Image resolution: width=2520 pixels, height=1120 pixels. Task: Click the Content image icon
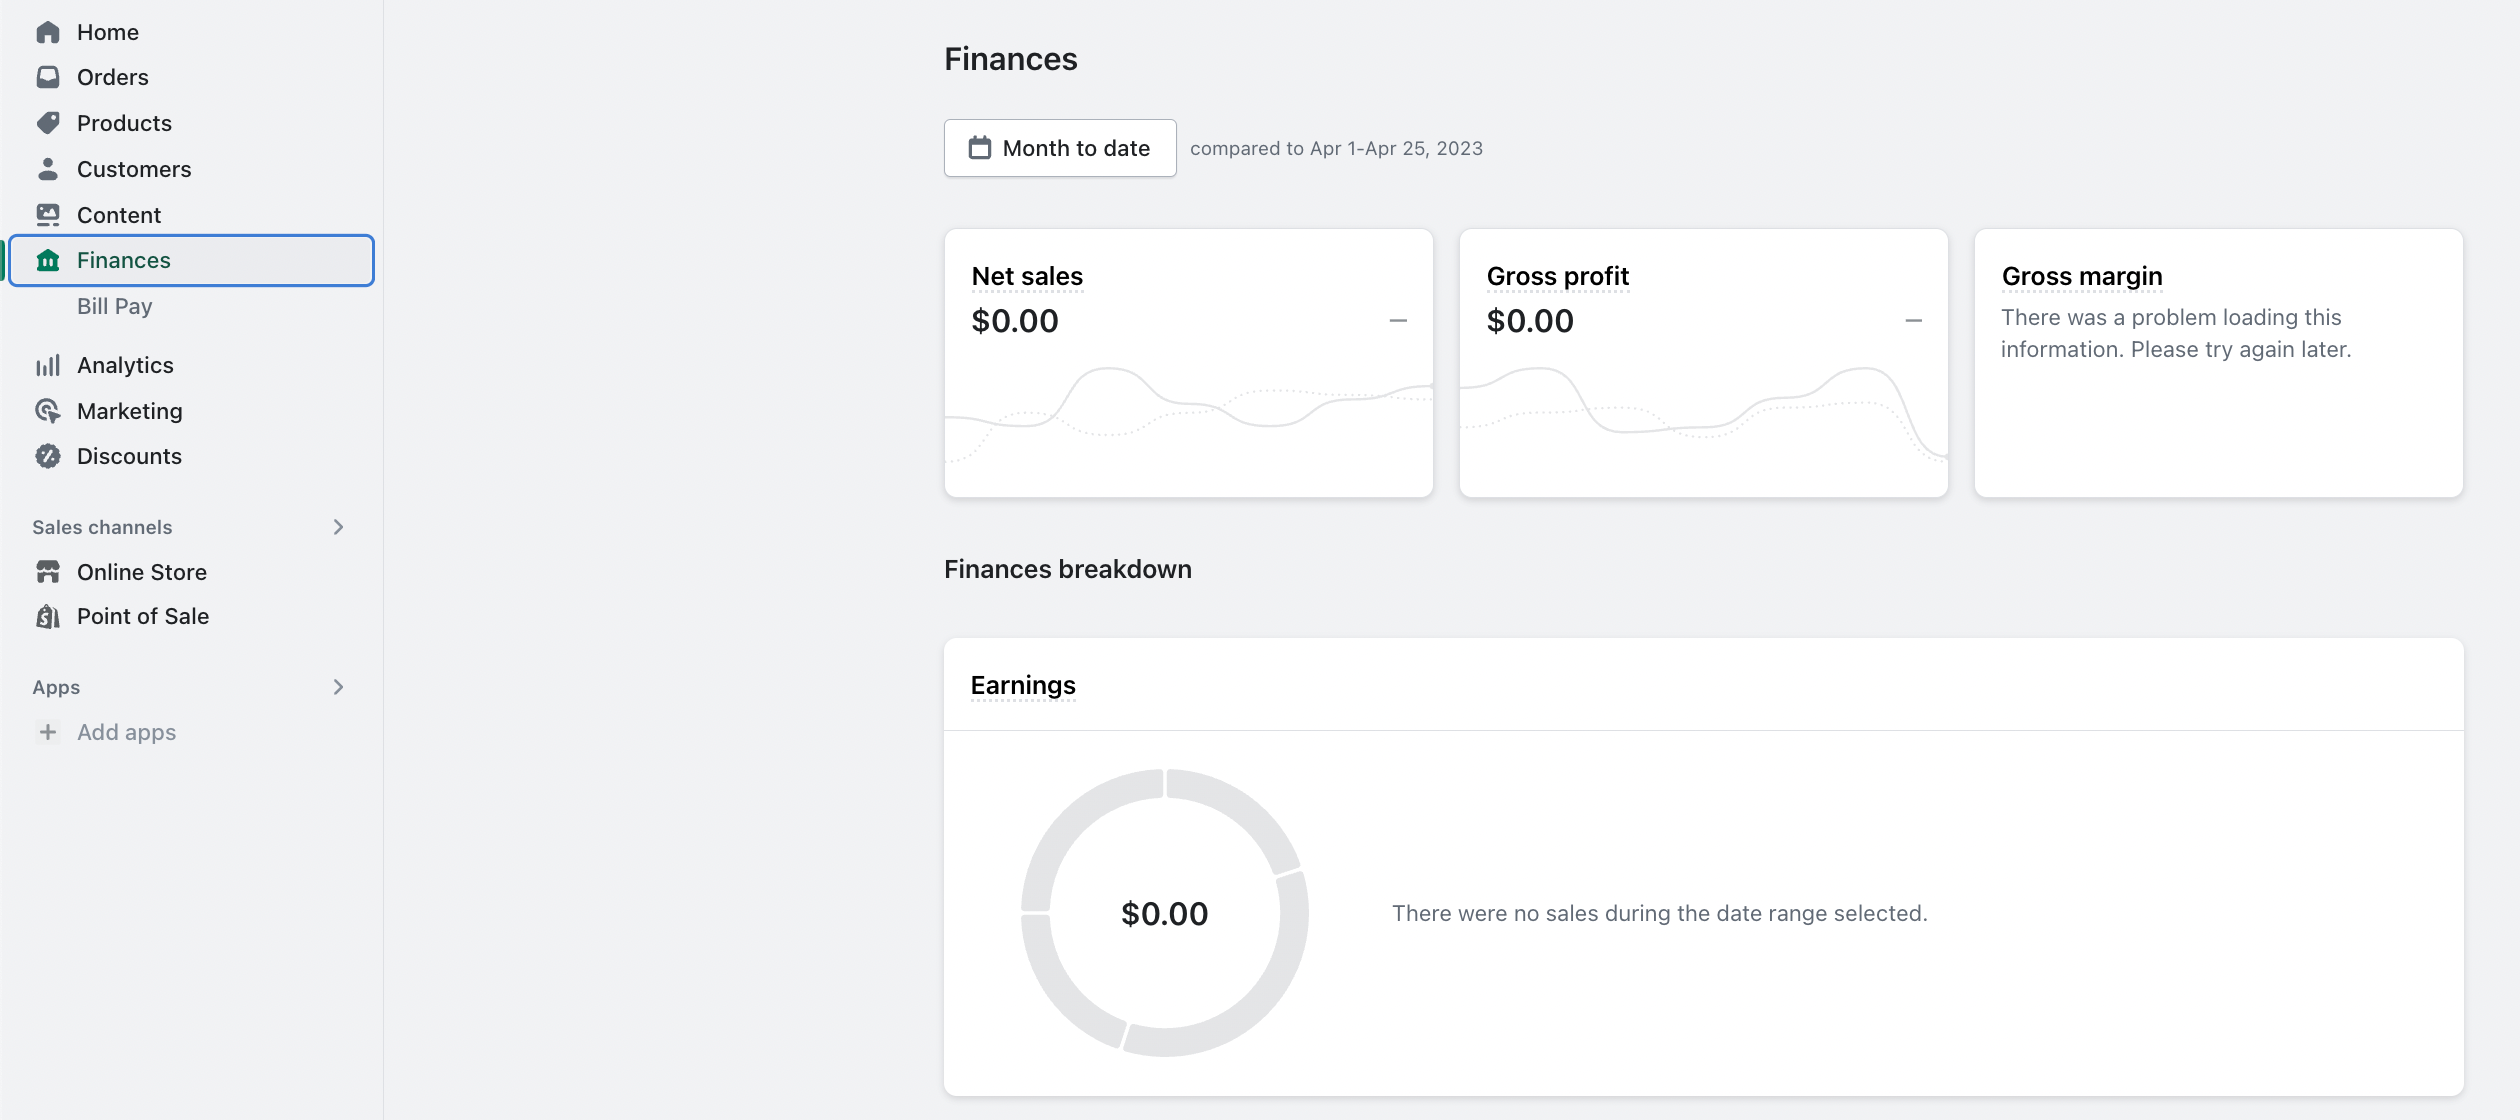(47, 215)
